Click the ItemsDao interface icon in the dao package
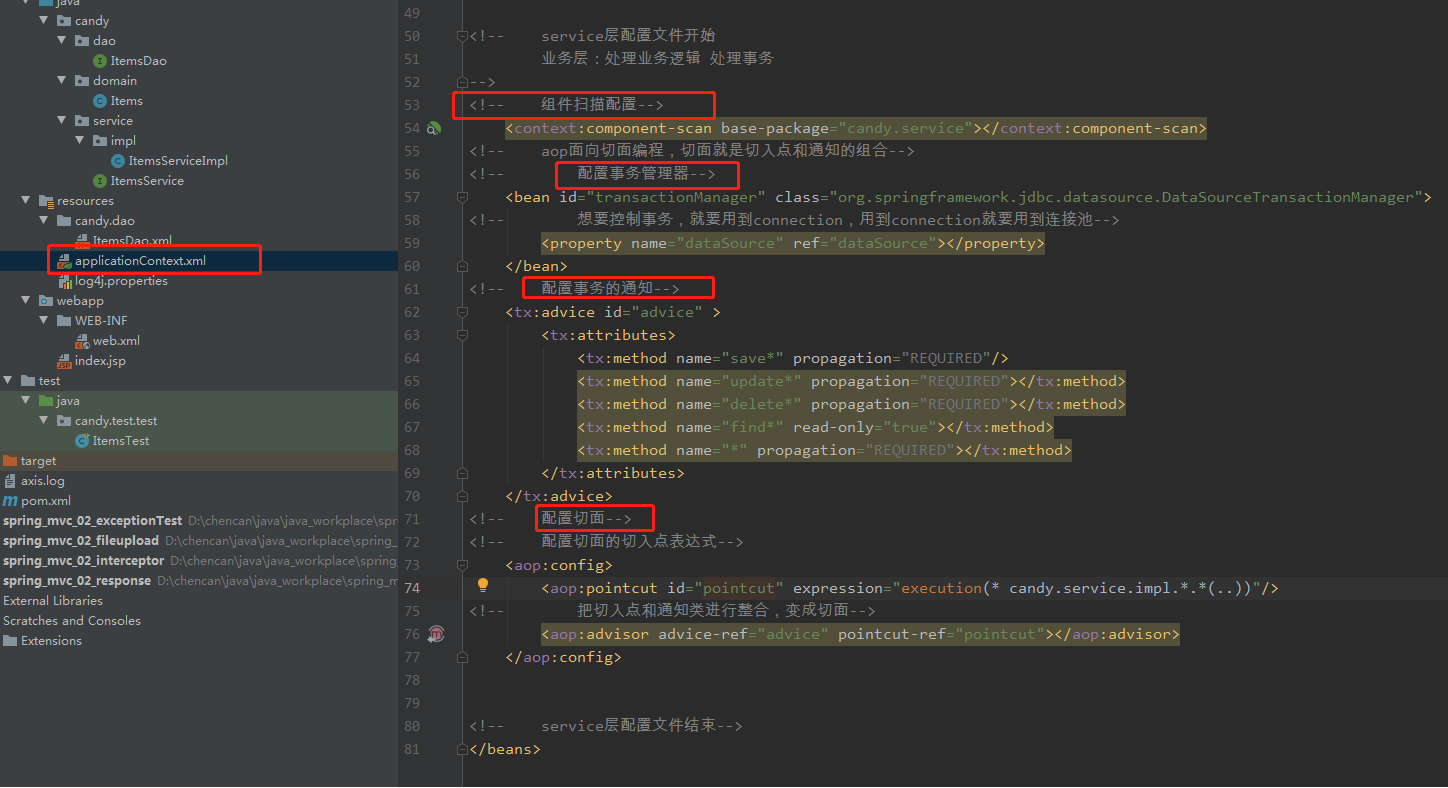This screenshot has width=1448, height=788. point(100,61)
